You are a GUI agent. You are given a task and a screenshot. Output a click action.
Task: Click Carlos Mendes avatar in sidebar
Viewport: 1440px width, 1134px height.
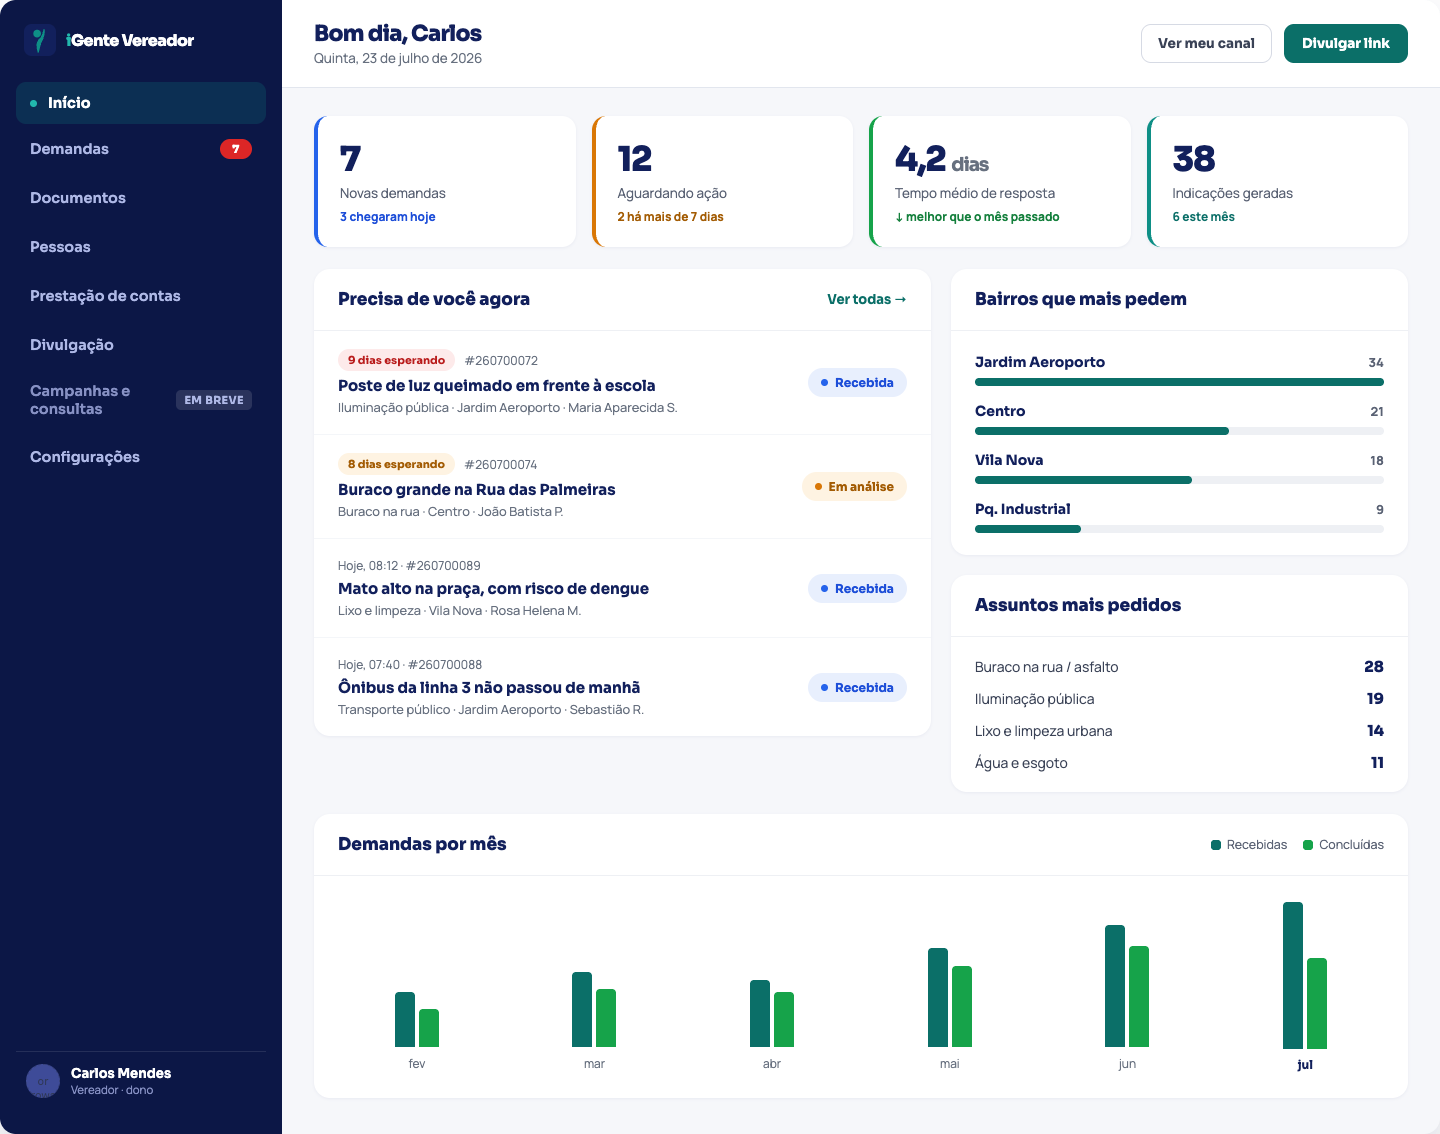click(43, 1081)
